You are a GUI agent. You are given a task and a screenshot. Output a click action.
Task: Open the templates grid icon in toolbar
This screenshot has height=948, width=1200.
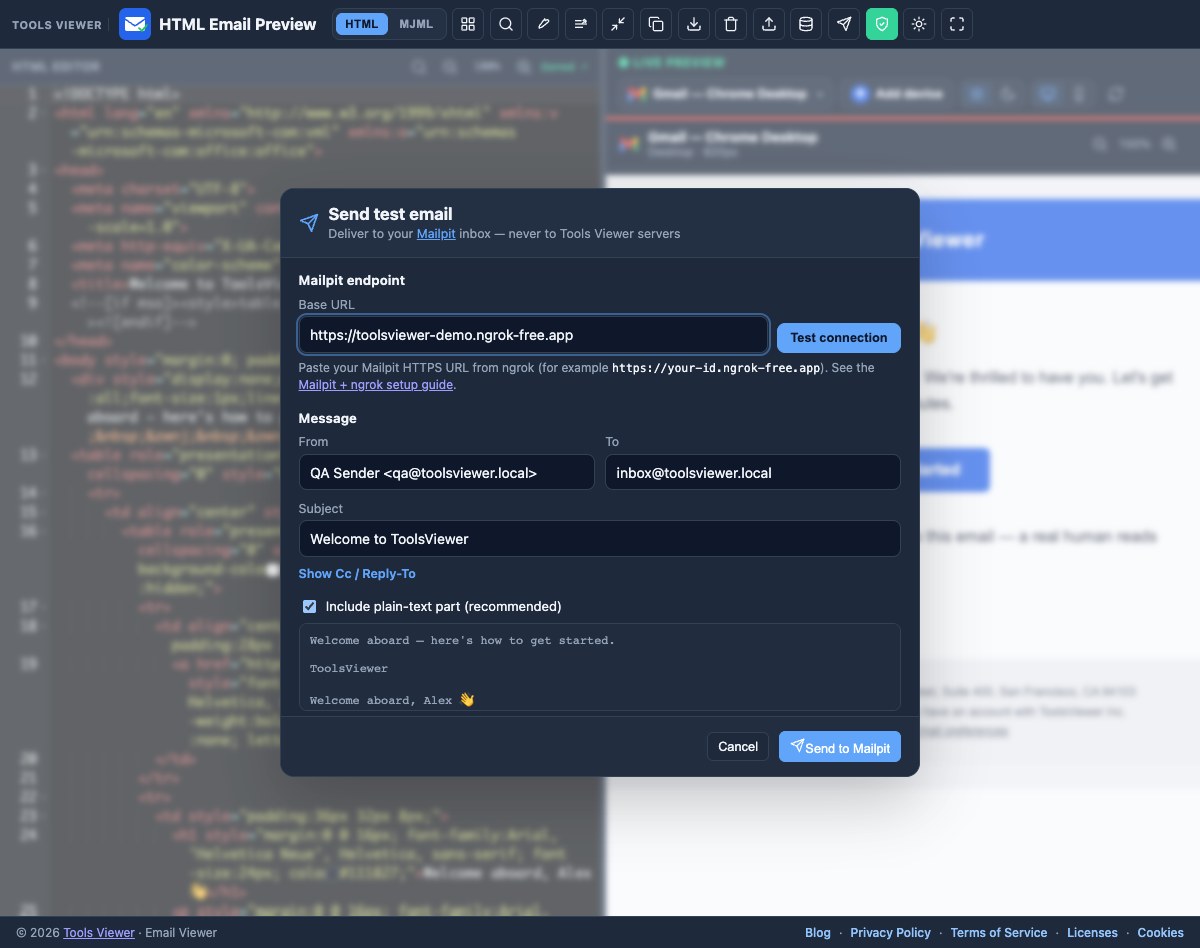click(x=468, y=24)
